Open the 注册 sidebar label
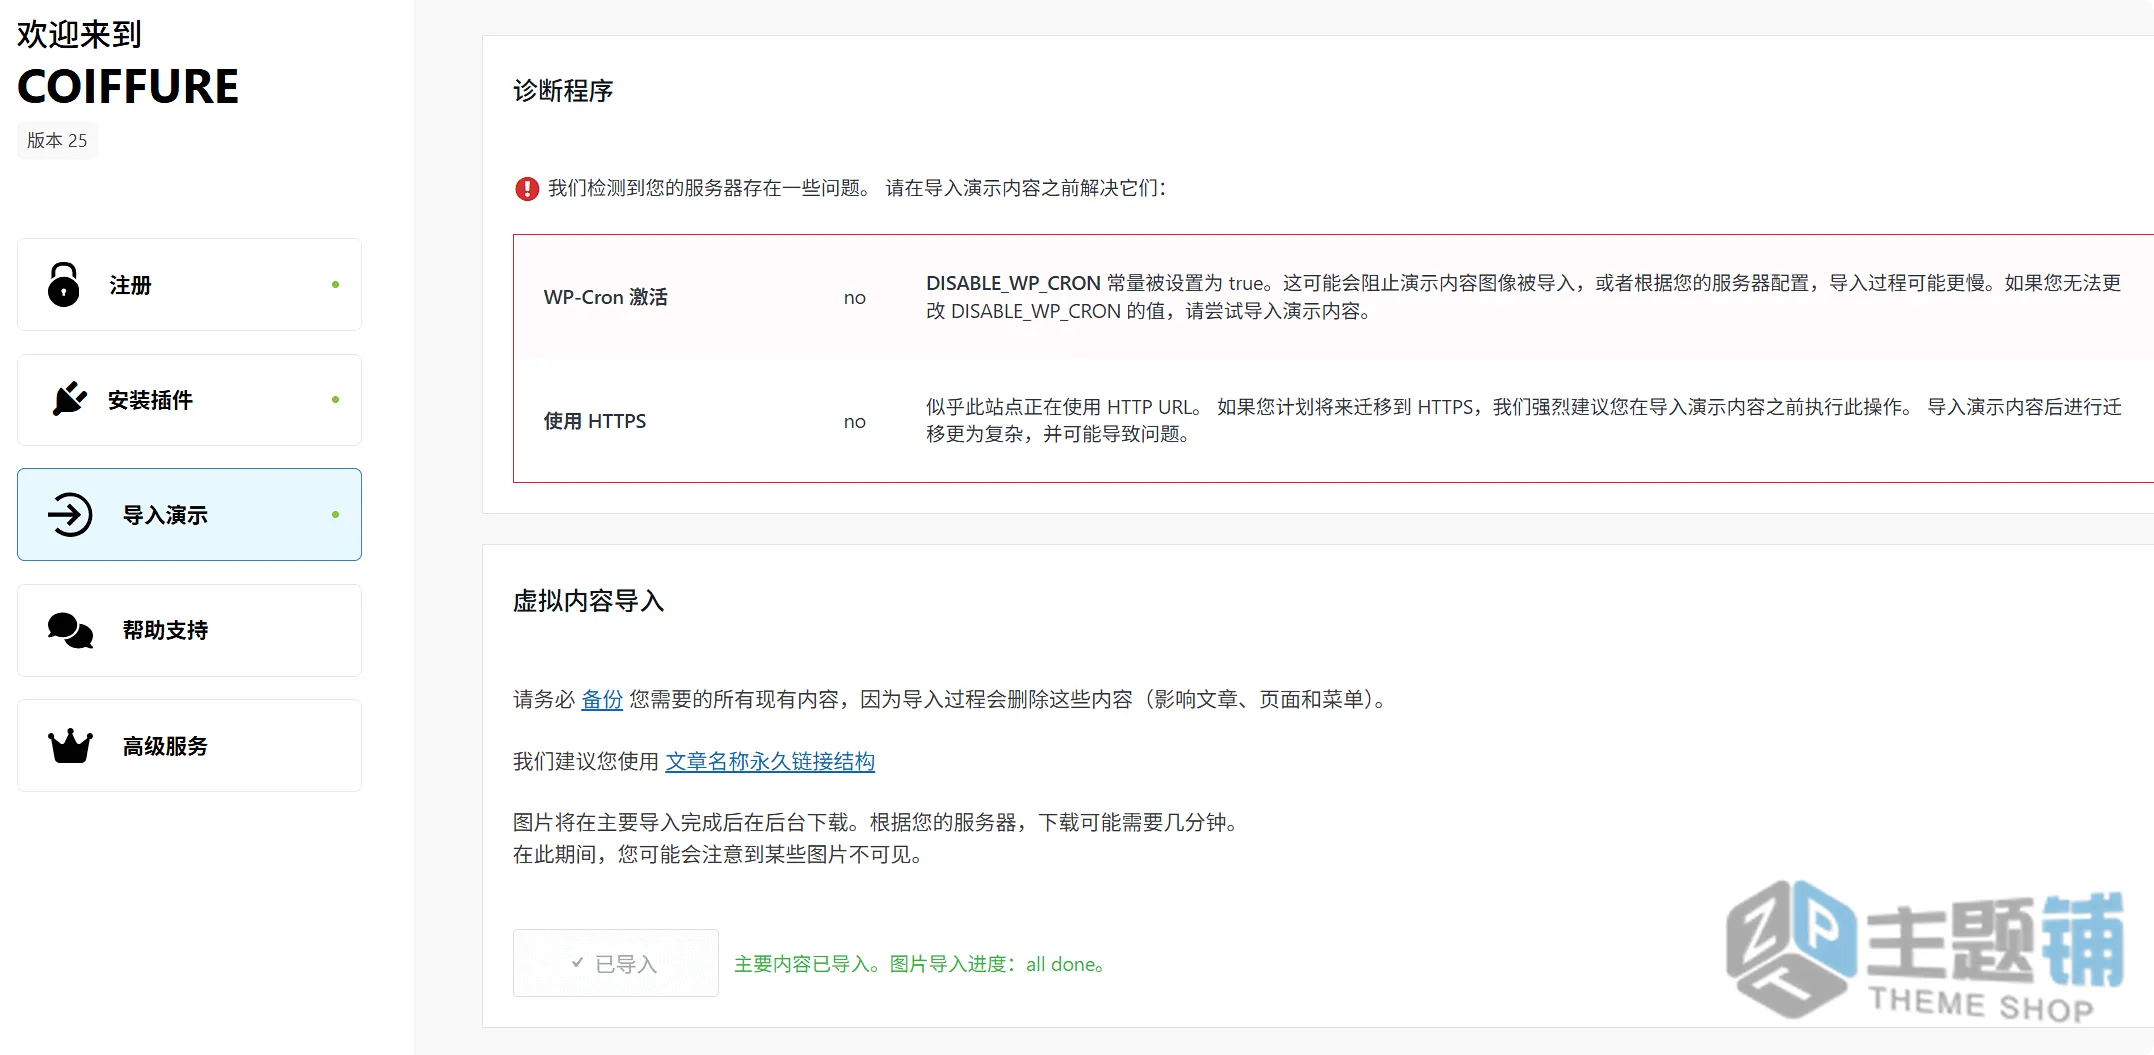Image resolution: width=2154 pixels, height=1055 pixels. point(130,285)
